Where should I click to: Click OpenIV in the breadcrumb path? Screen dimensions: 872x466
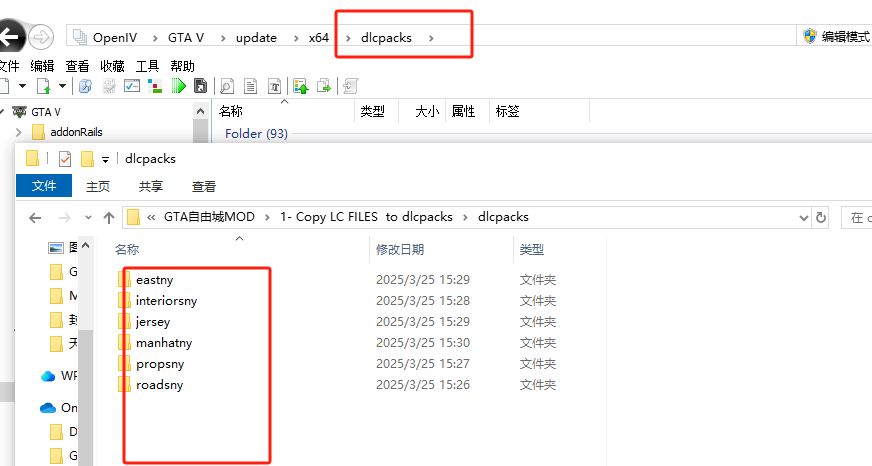[115, 38]
